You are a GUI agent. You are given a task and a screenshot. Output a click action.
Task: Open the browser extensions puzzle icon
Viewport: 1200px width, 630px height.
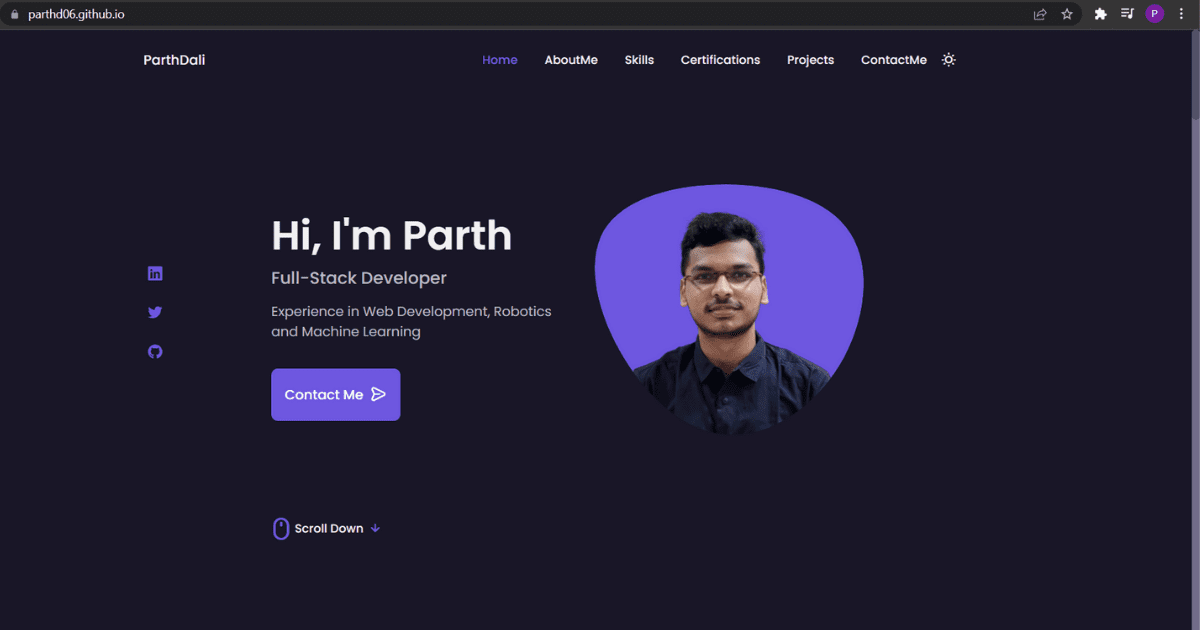pos(1100,14)
